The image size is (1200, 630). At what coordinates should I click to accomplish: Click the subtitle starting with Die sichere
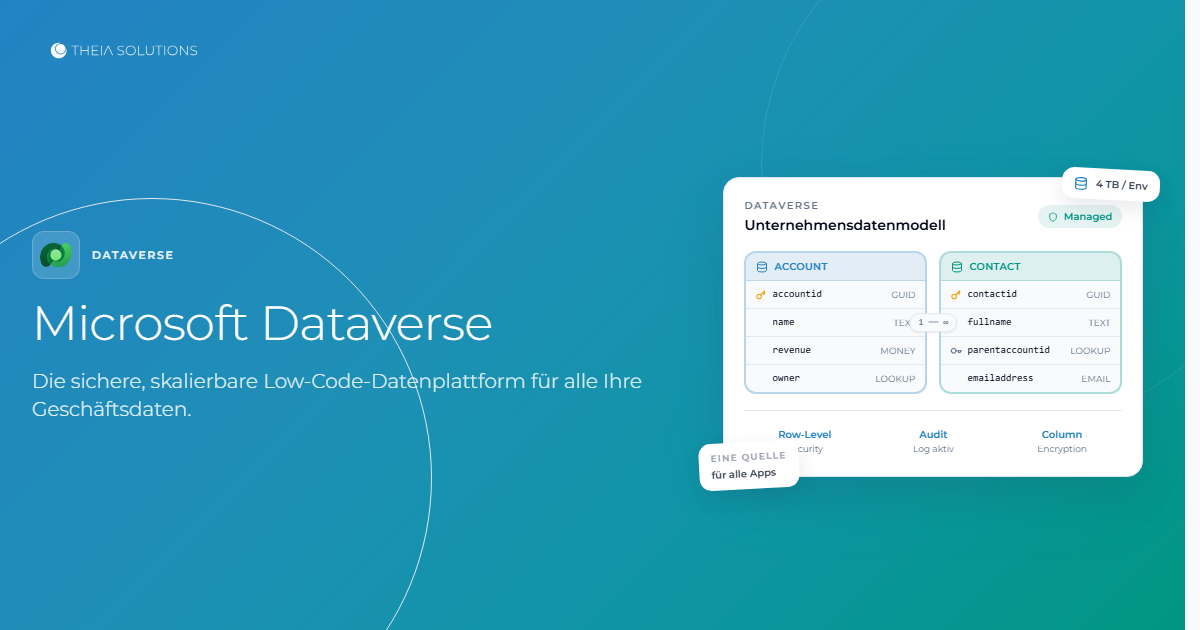click(x=337, y=395)
